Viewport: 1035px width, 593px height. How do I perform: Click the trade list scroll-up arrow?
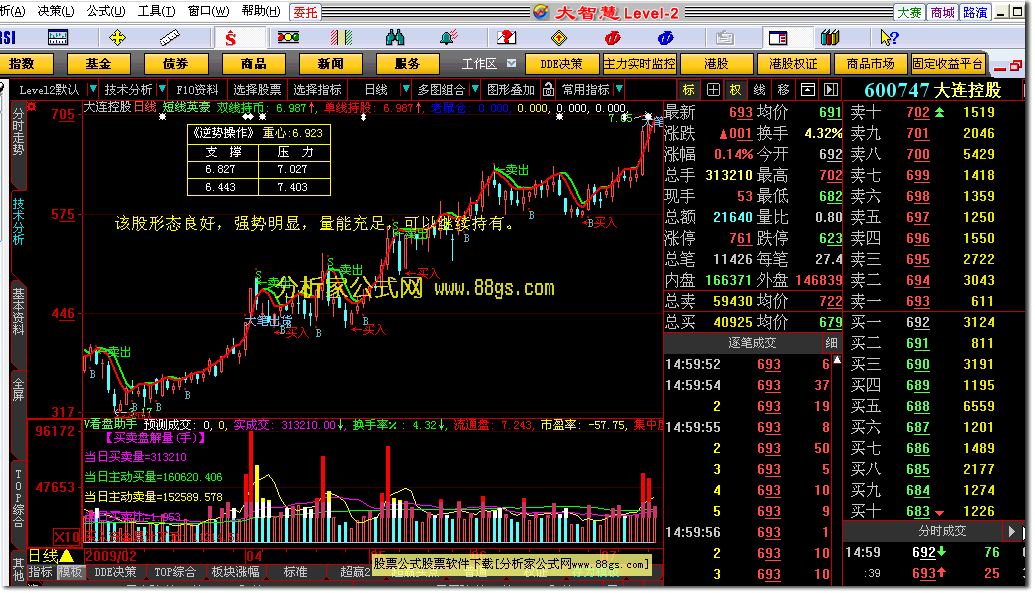[x=837, y=361]
